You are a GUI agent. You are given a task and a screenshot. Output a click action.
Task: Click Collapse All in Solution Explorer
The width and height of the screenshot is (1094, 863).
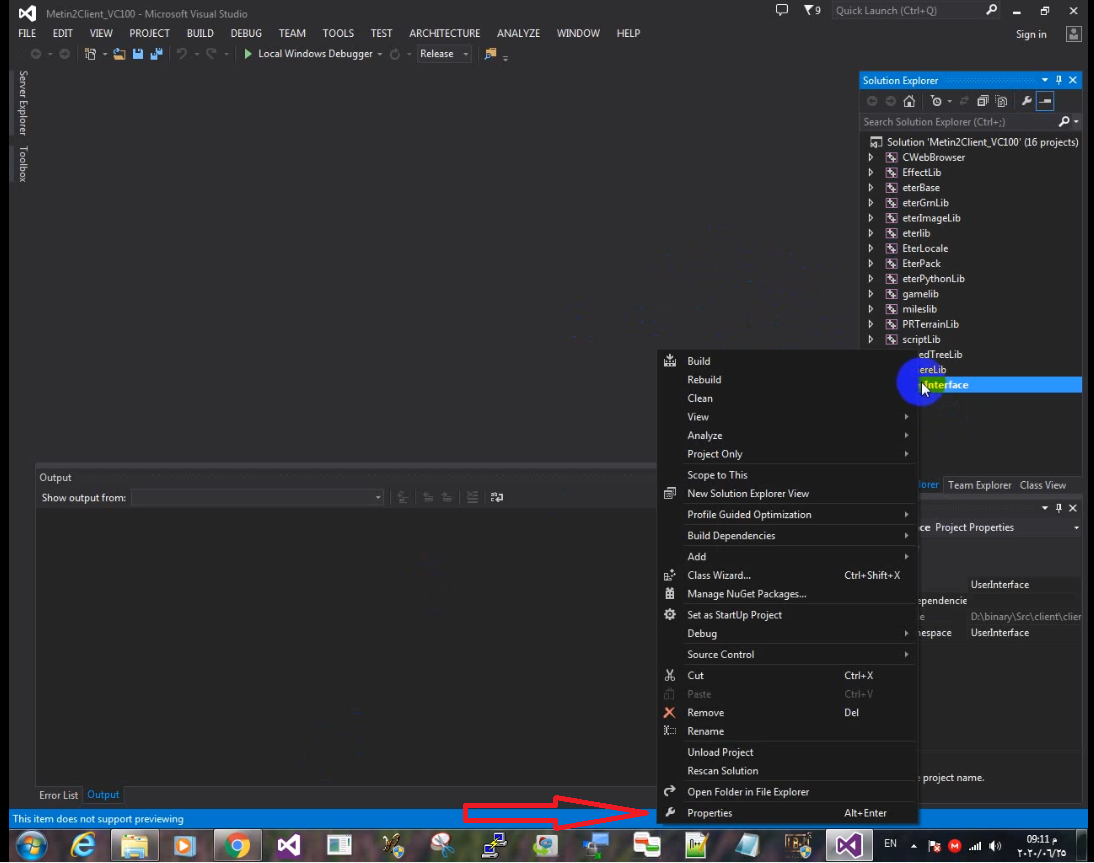tap(982, 101)
